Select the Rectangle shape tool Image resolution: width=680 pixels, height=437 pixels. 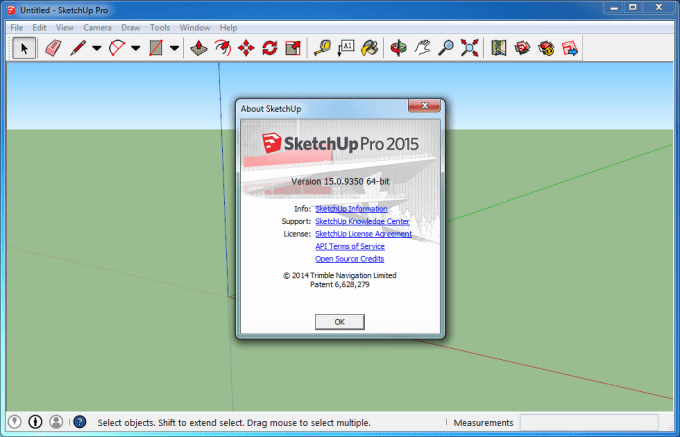coord(156,48)
